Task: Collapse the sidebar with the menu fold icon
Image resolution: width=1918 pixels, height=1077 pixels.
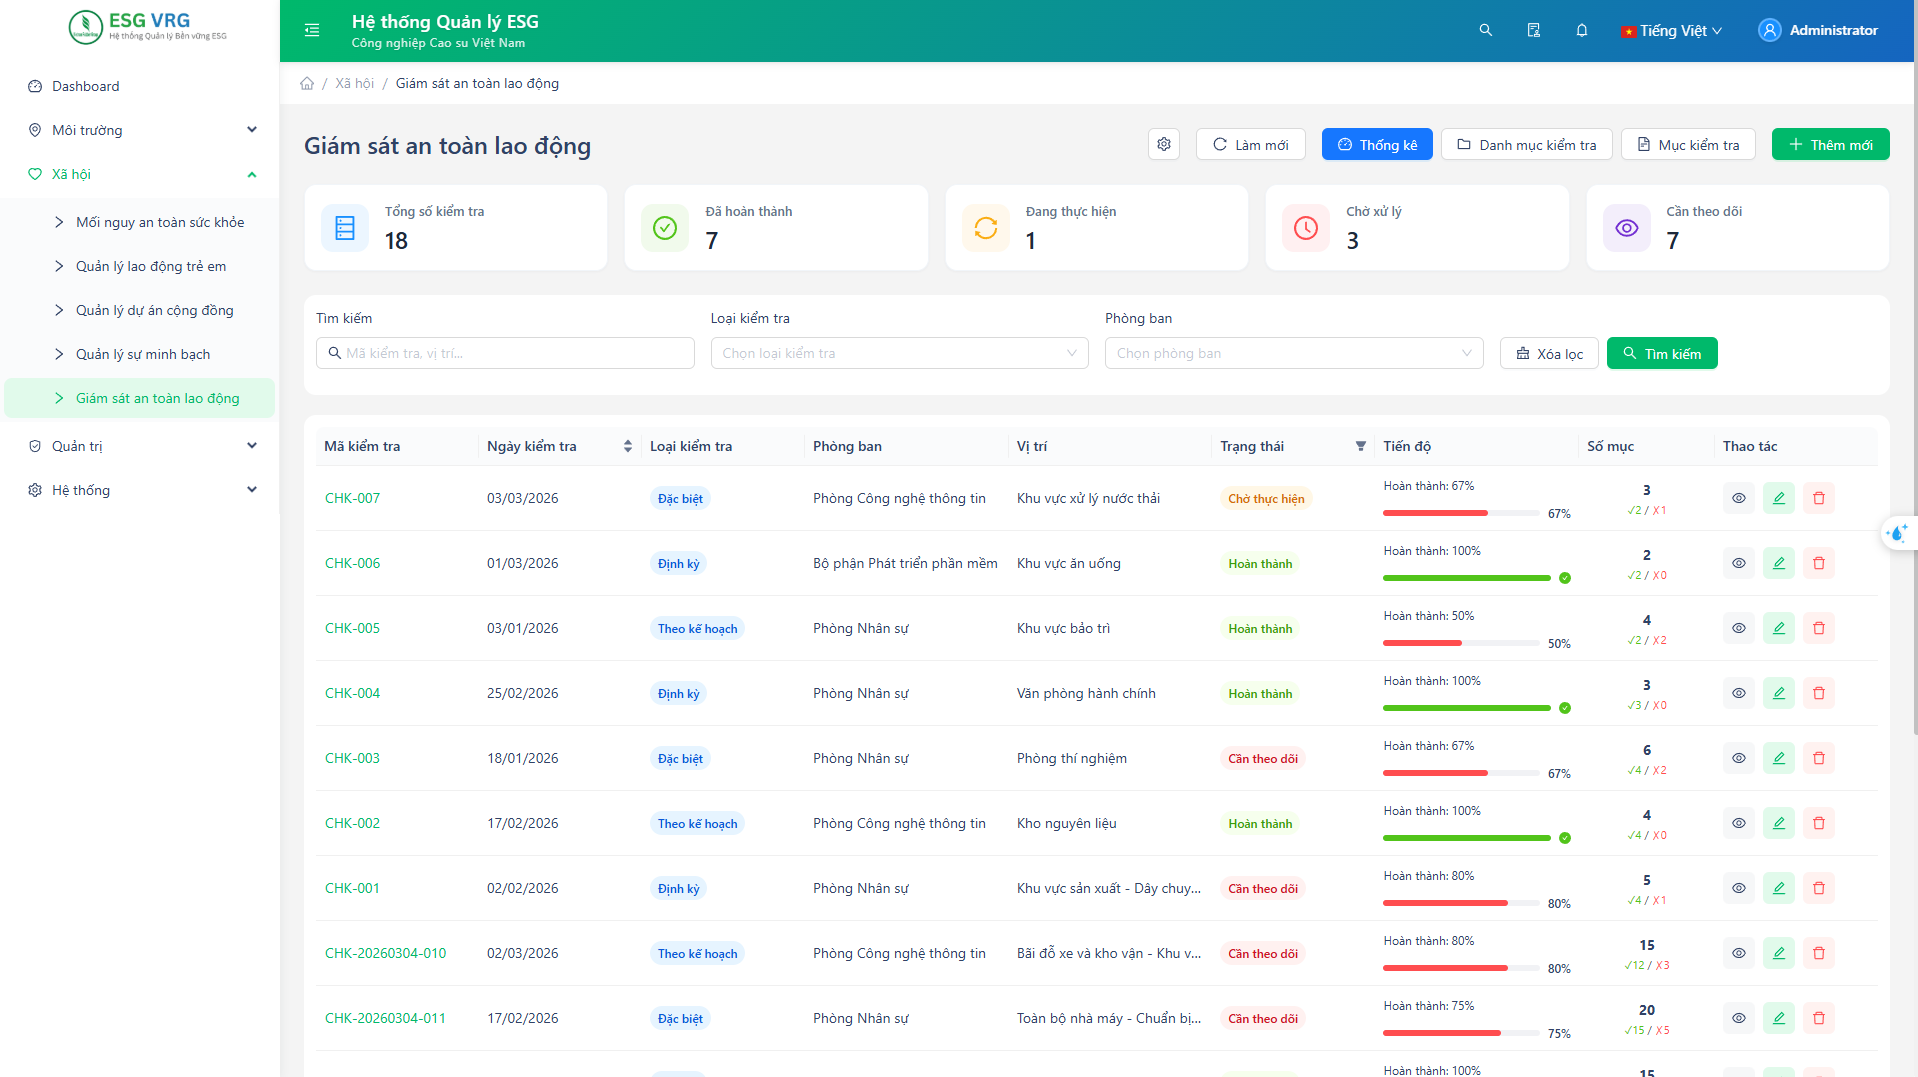Action: [312, 30]
